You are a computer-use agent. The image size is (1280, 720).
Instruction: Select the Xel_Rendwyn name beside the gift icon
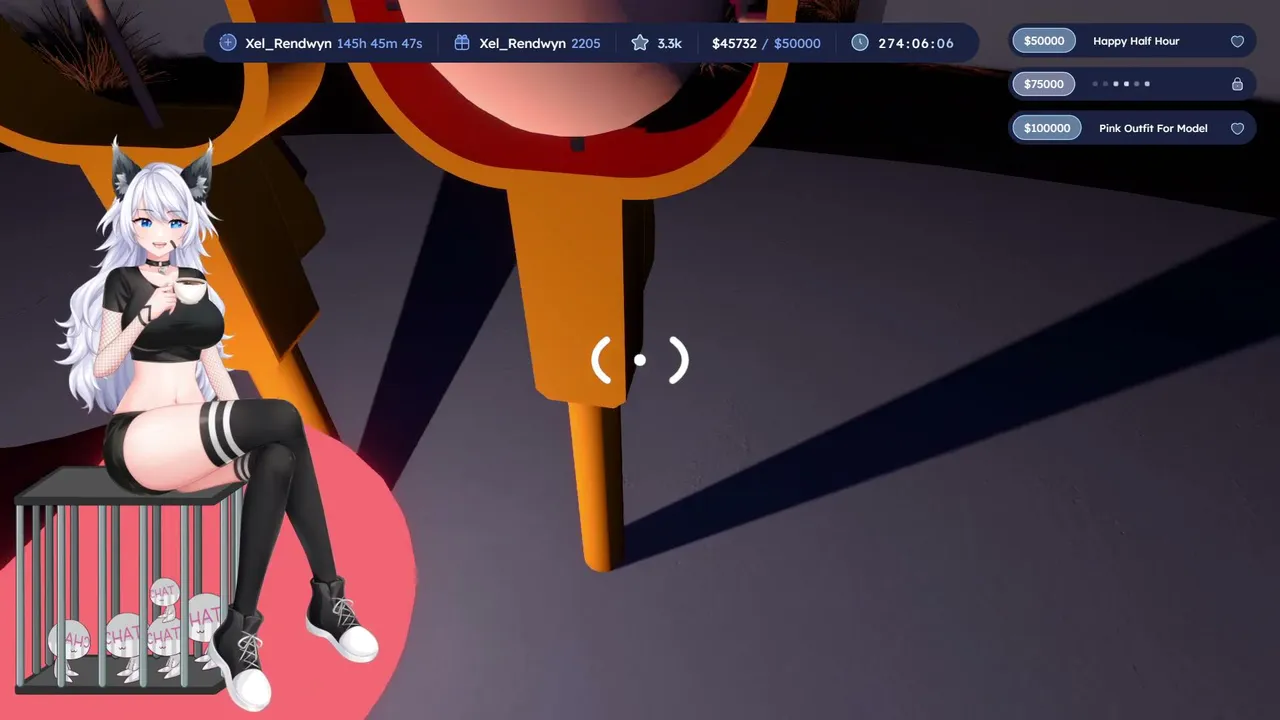(x=522, y=43)
